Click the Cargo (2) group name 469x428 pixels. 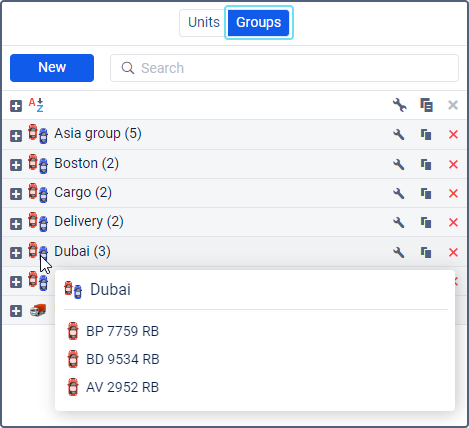pos(83,192)
